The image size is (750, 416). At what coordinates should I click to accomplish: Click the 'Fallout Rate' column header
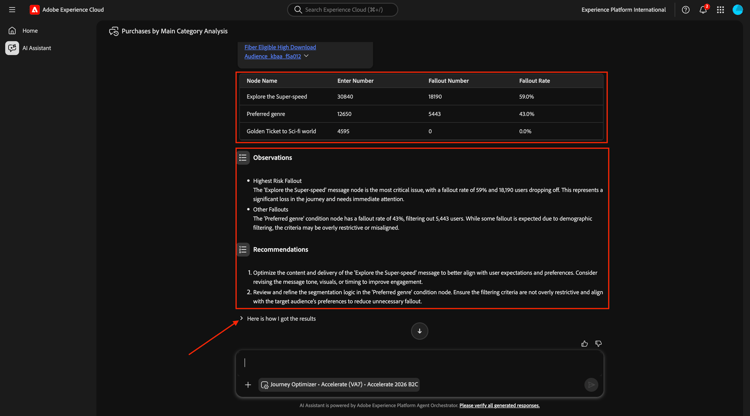click(534, 81)
